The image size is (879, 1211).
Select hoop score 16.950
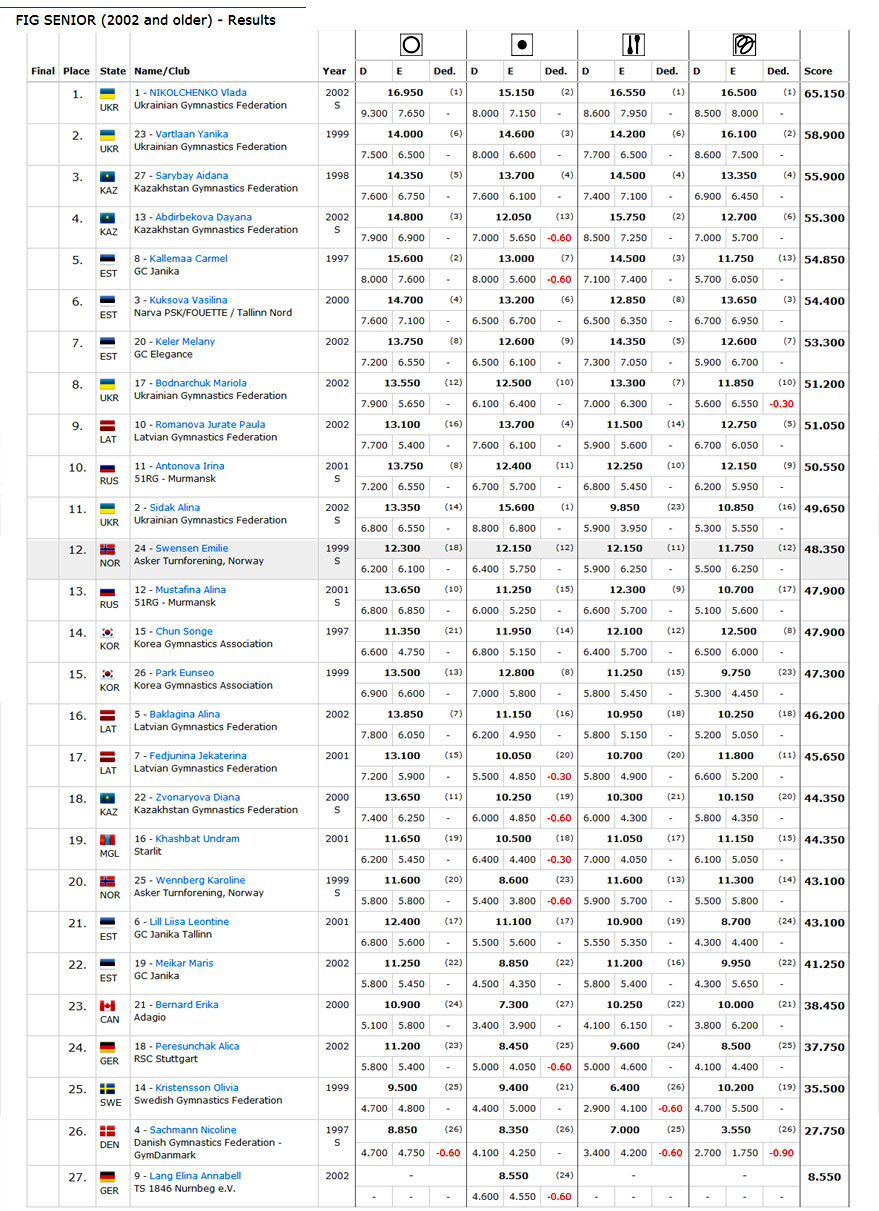405,92
